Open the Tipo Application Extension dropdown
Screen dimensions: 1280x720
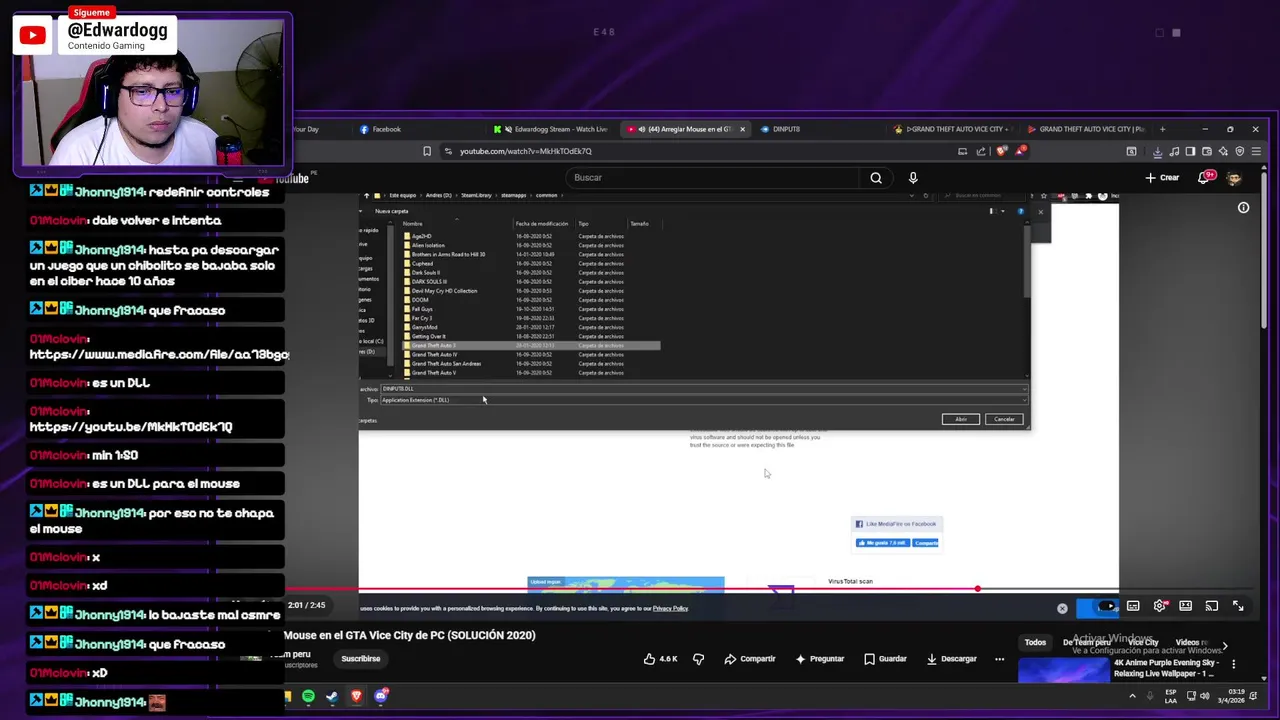pos(703,400)
